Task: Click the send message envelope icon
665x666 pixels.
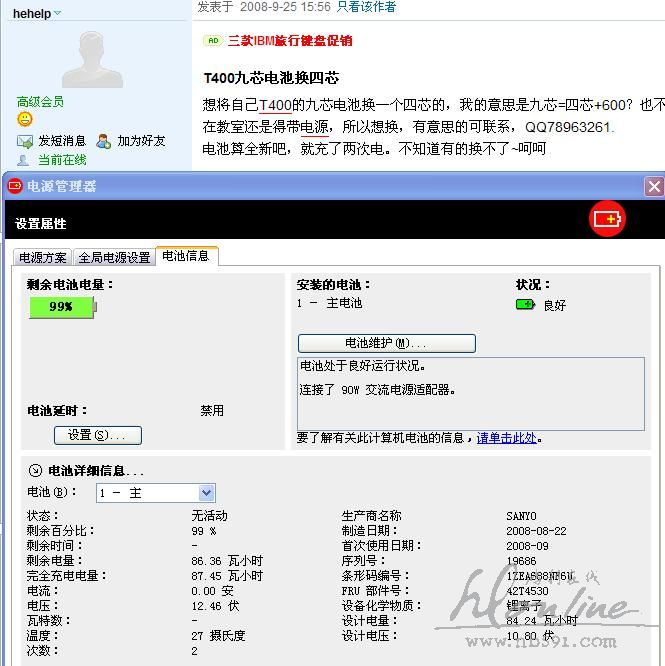Action: coord(25,141)
